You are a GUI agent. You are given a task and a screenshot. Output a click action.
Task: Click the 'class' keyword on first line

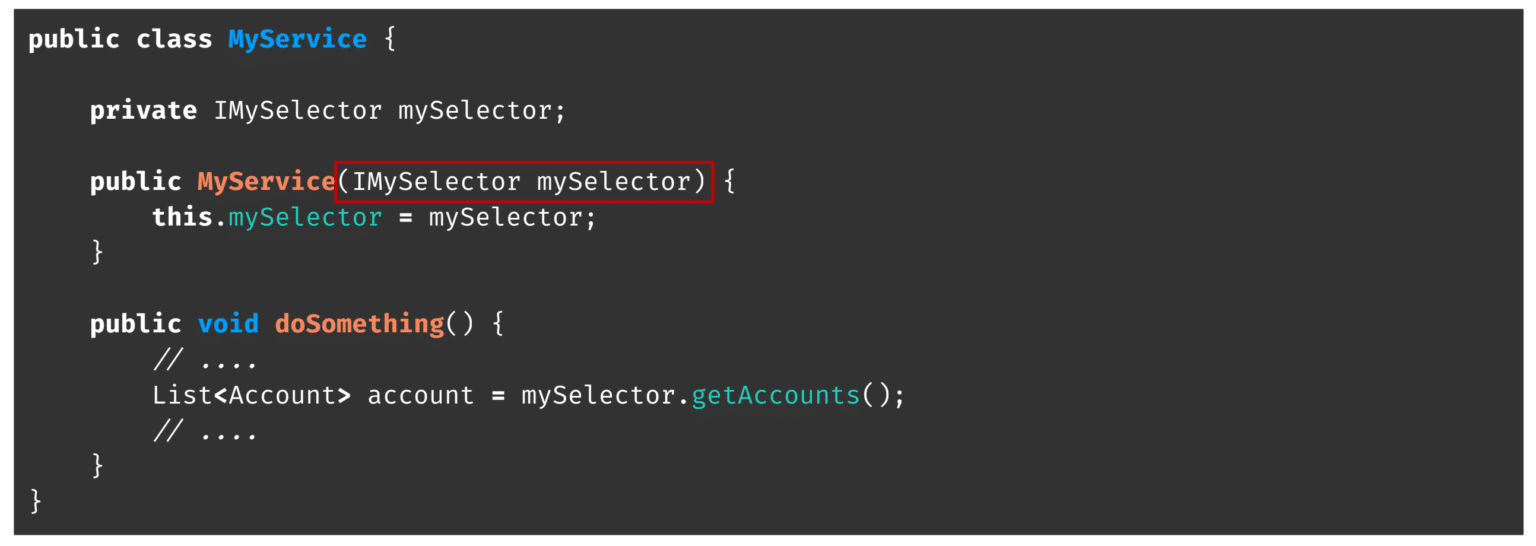point(174,40)
